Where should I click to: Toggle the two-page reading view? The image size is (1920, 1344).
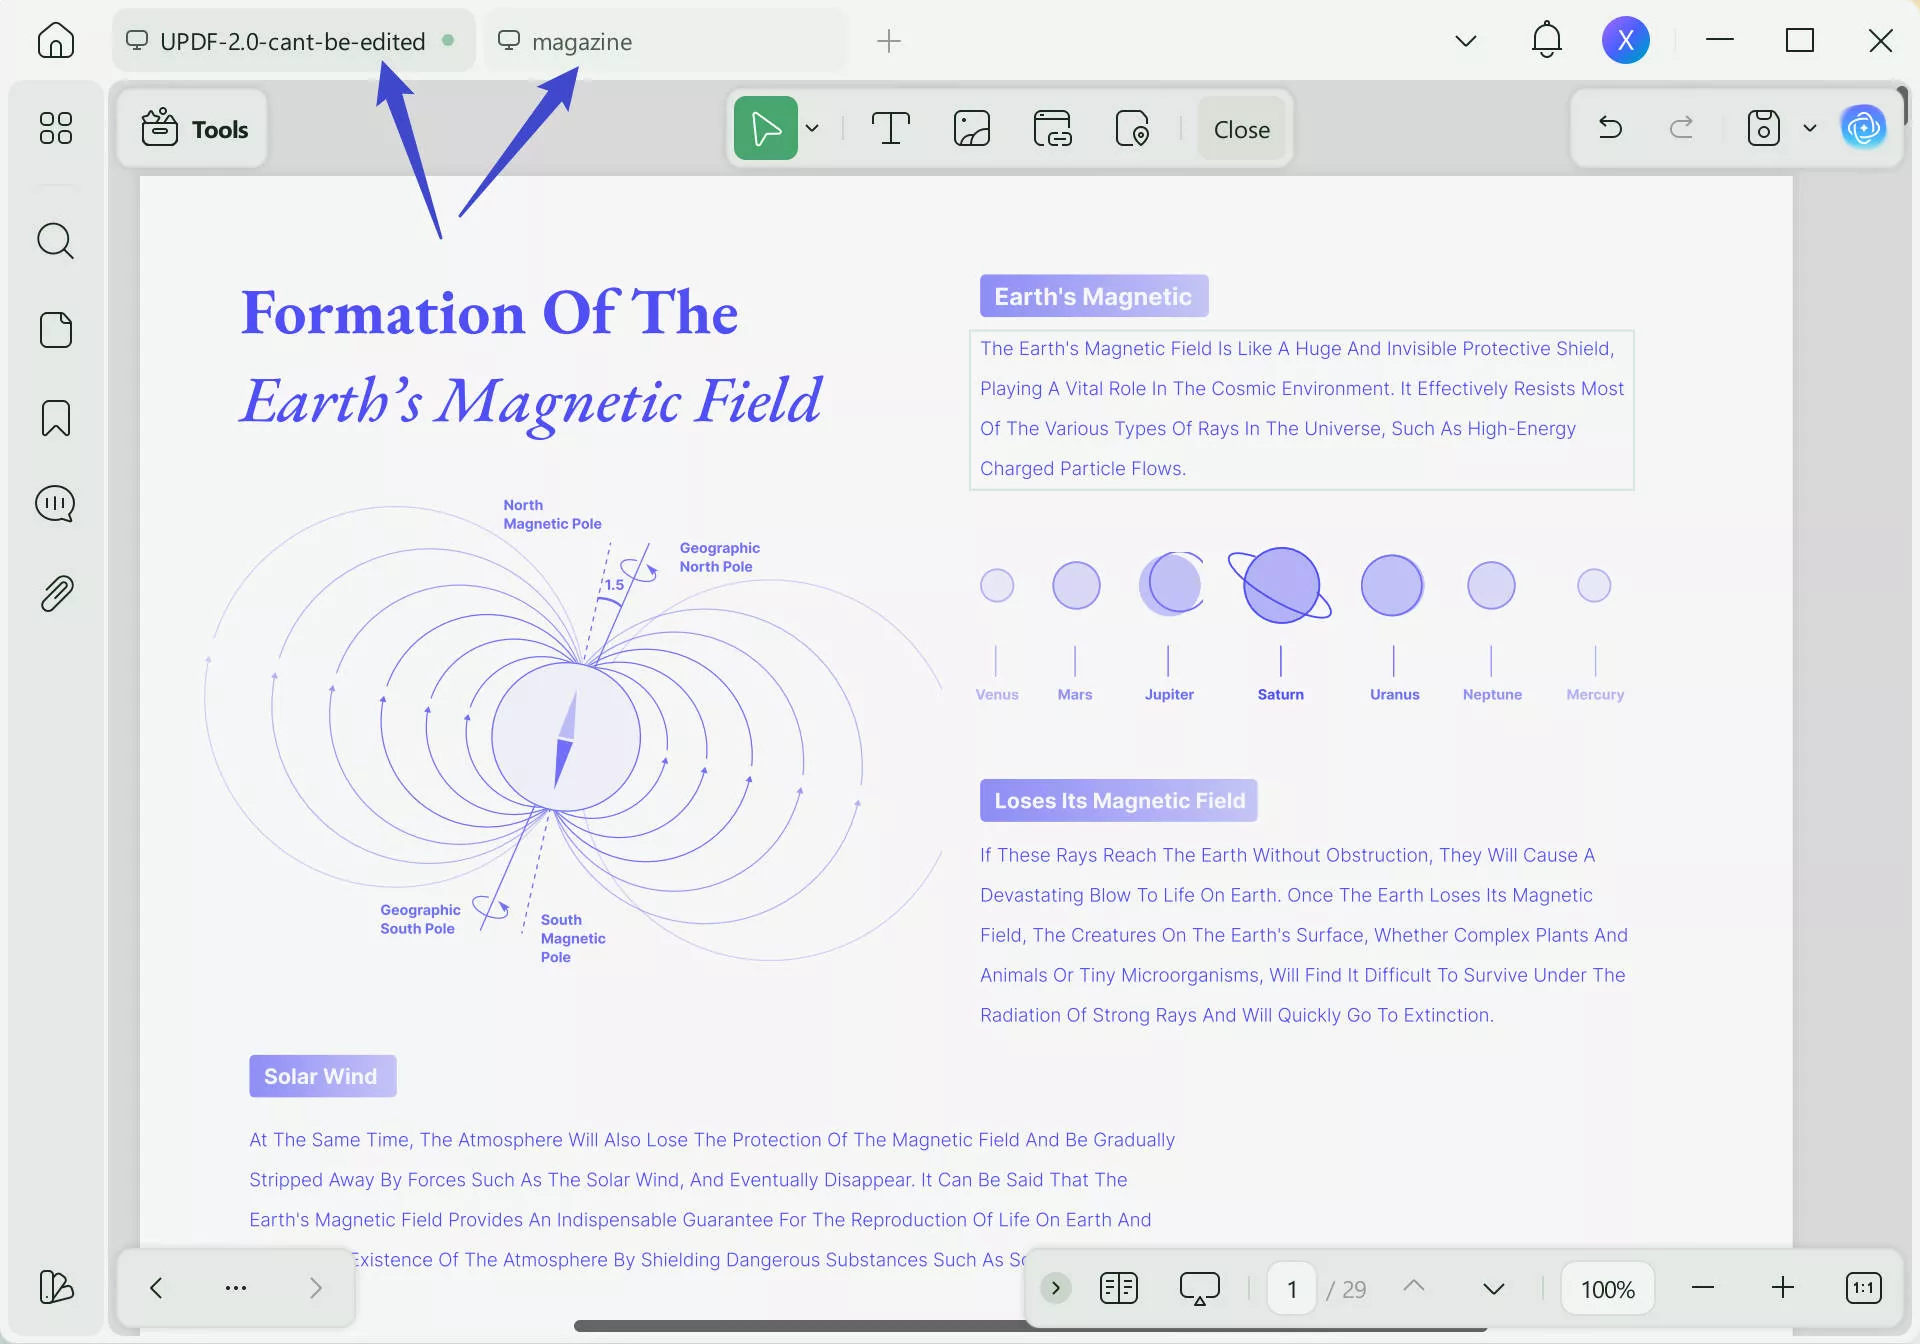1118,1288
